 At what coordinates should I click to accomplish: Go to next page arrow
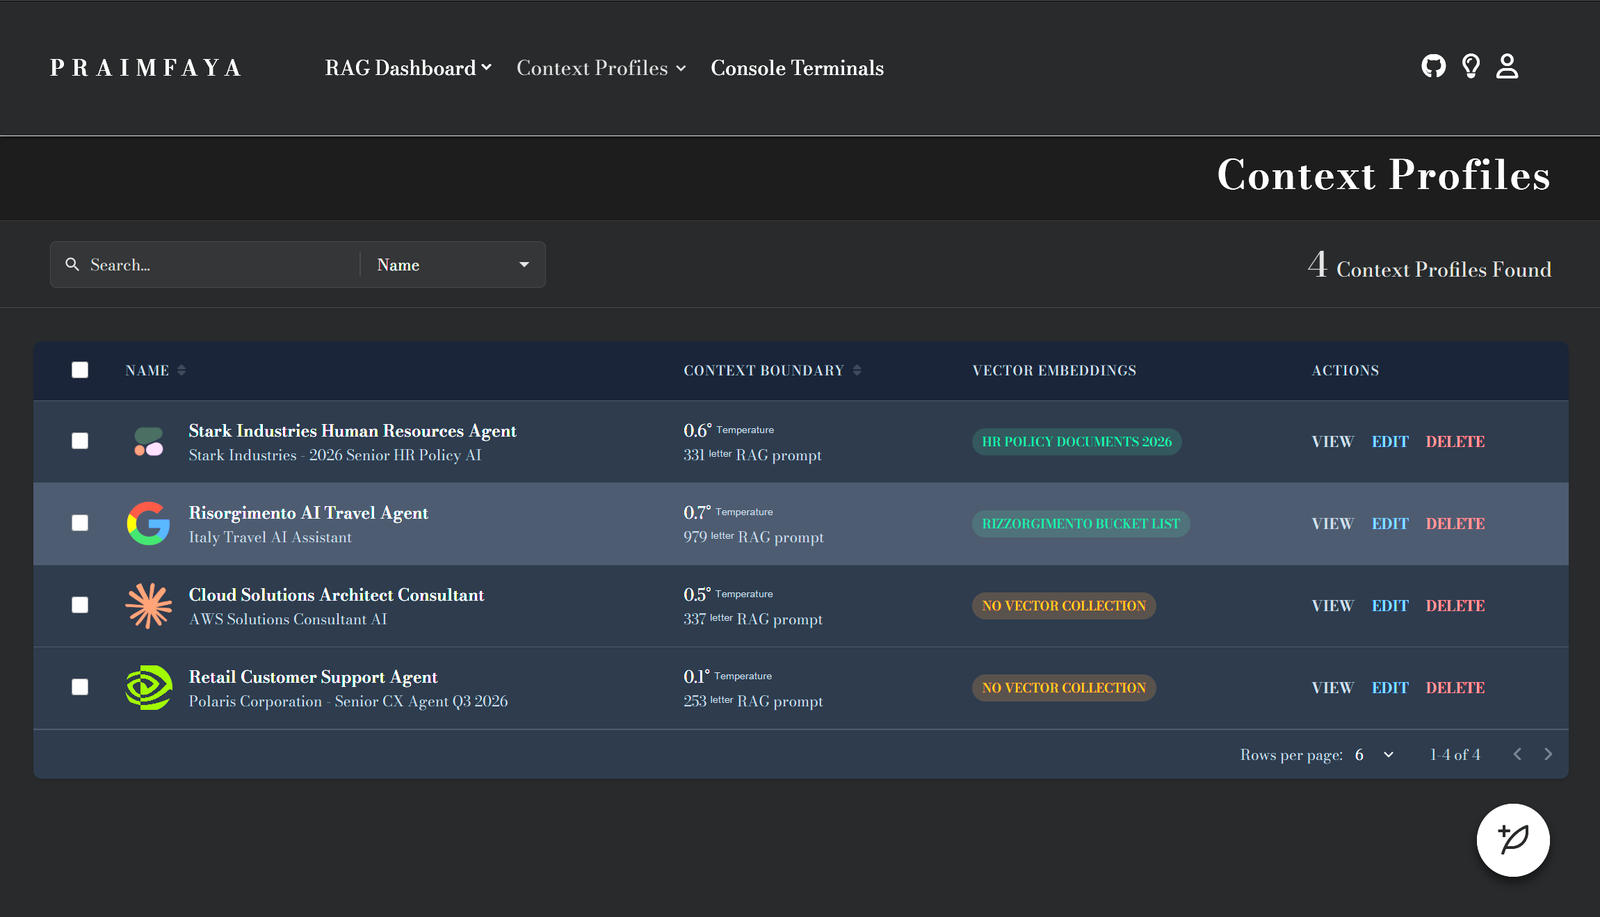click(1548, 754)
